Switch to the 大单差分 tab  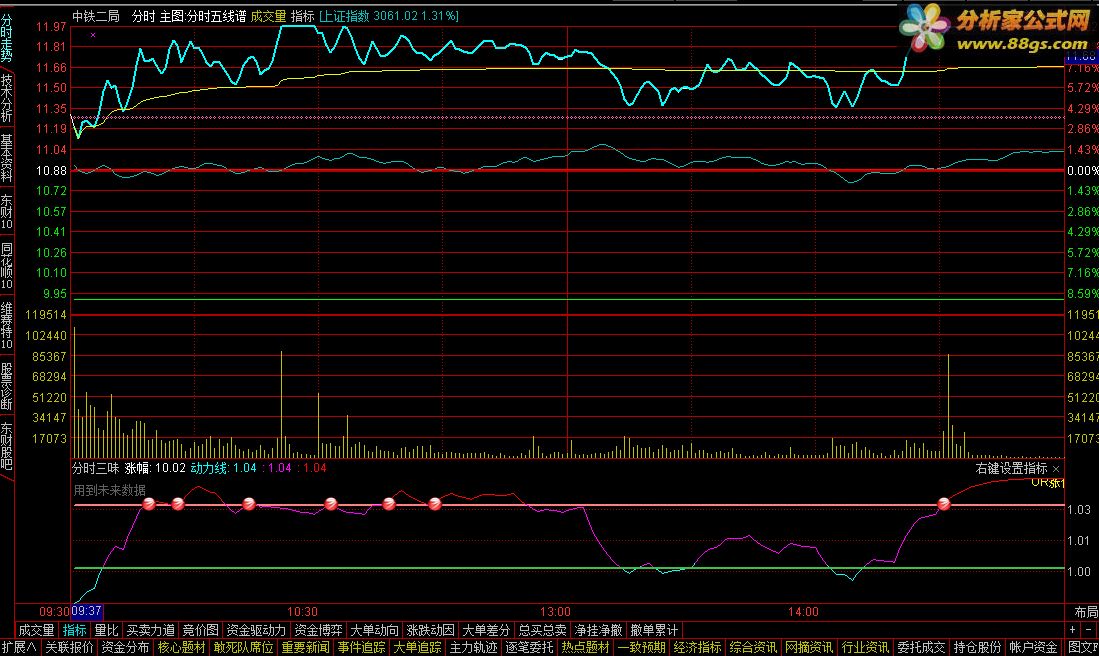click(x=486, y=629)
